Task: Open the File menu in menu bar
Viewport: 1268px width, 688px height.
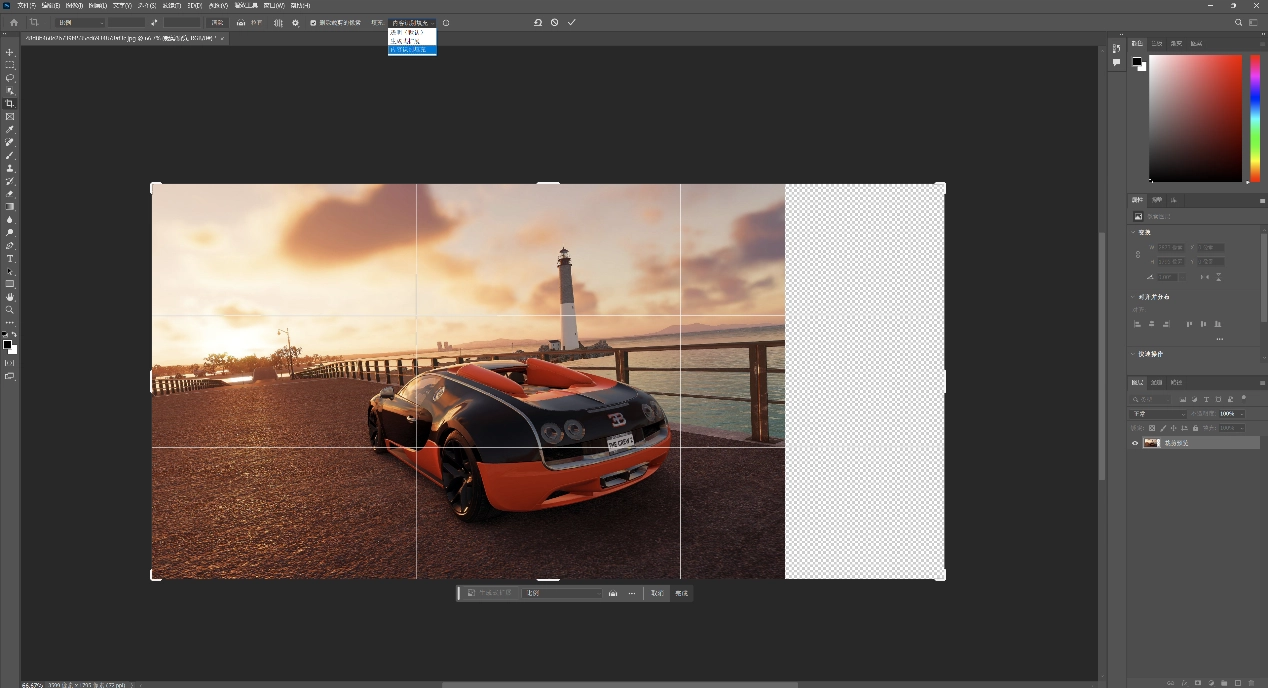Action: pos(26,5)
